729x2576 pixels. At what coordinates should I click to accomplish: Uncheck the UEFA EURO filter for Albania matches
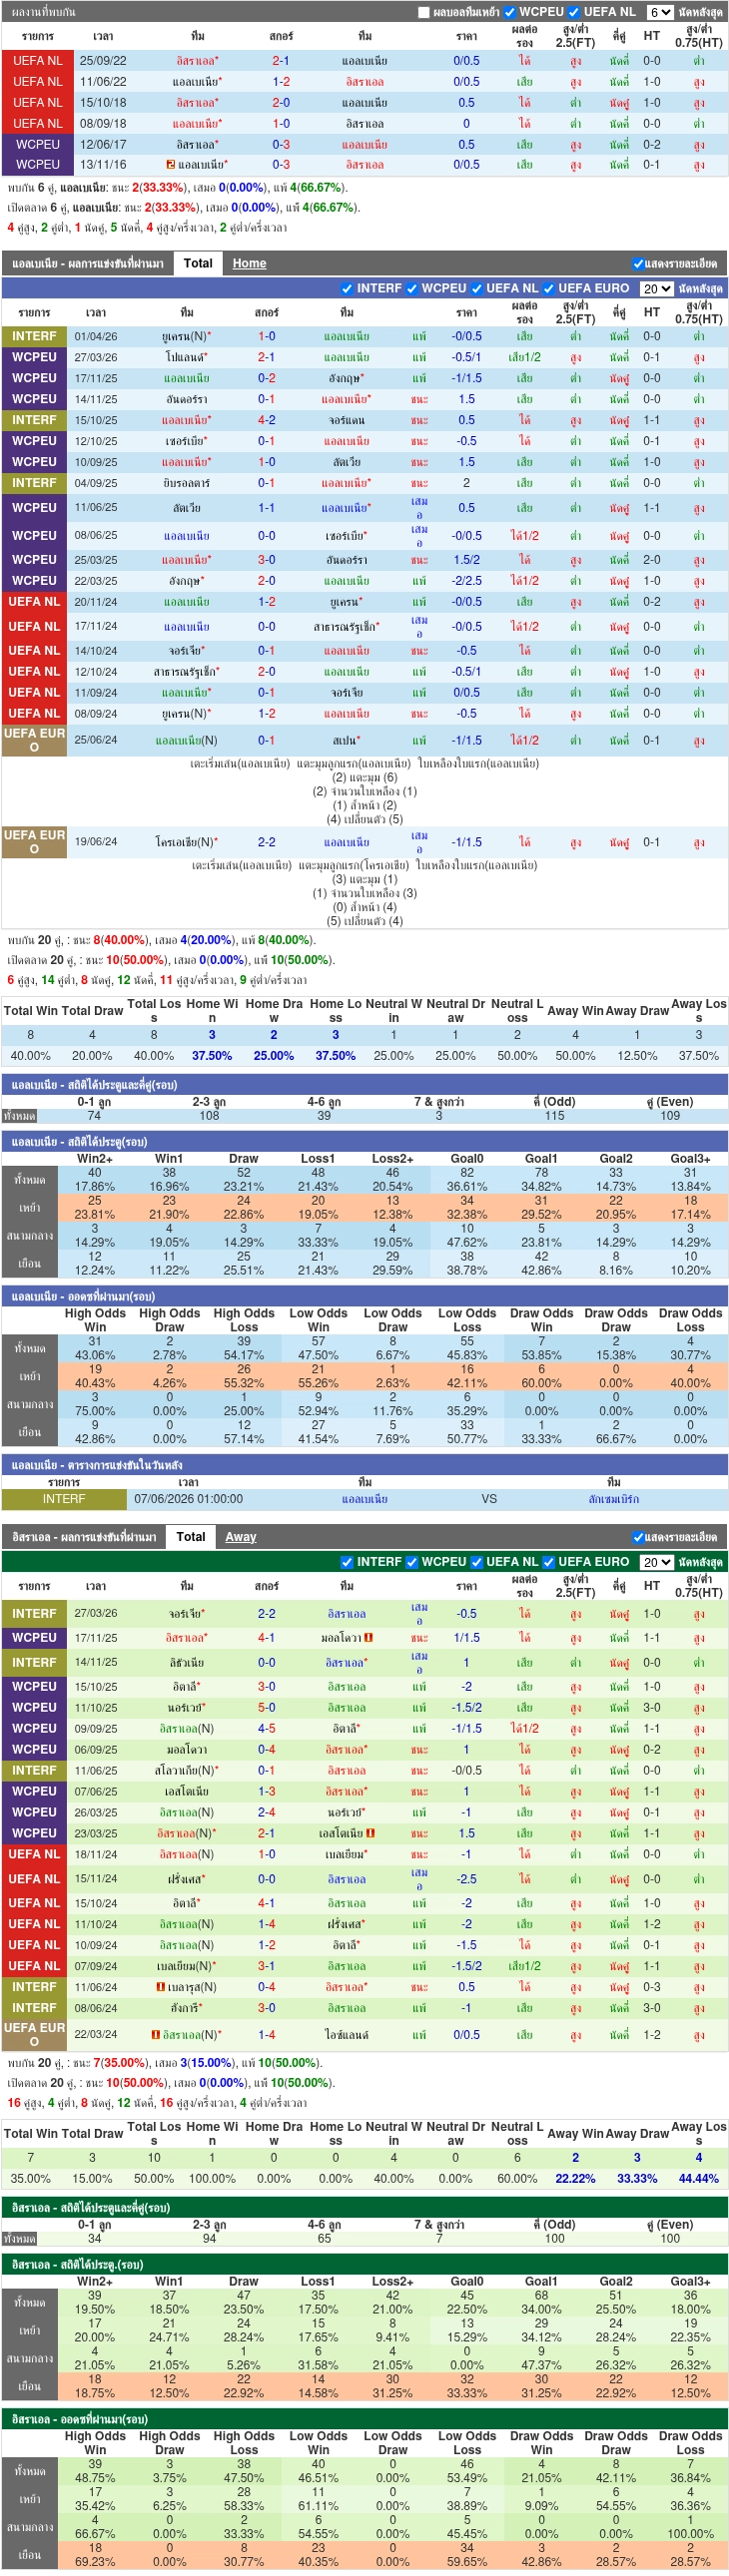pos(549,288)
